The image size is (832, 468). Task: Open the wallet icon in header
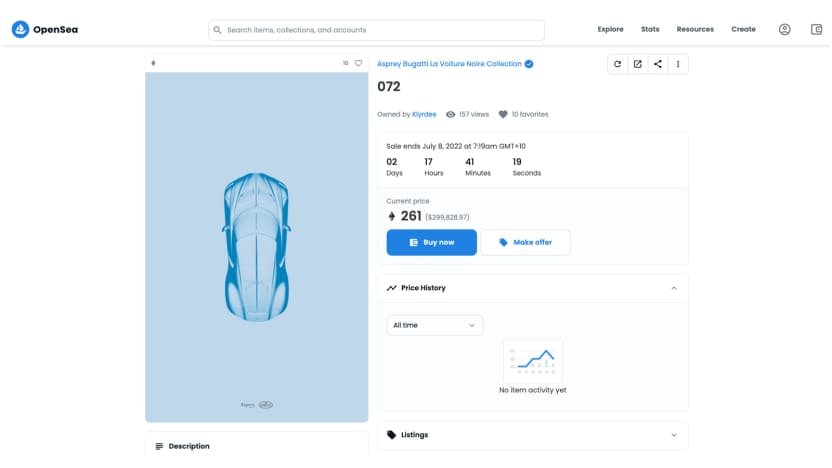click(816, 29)
